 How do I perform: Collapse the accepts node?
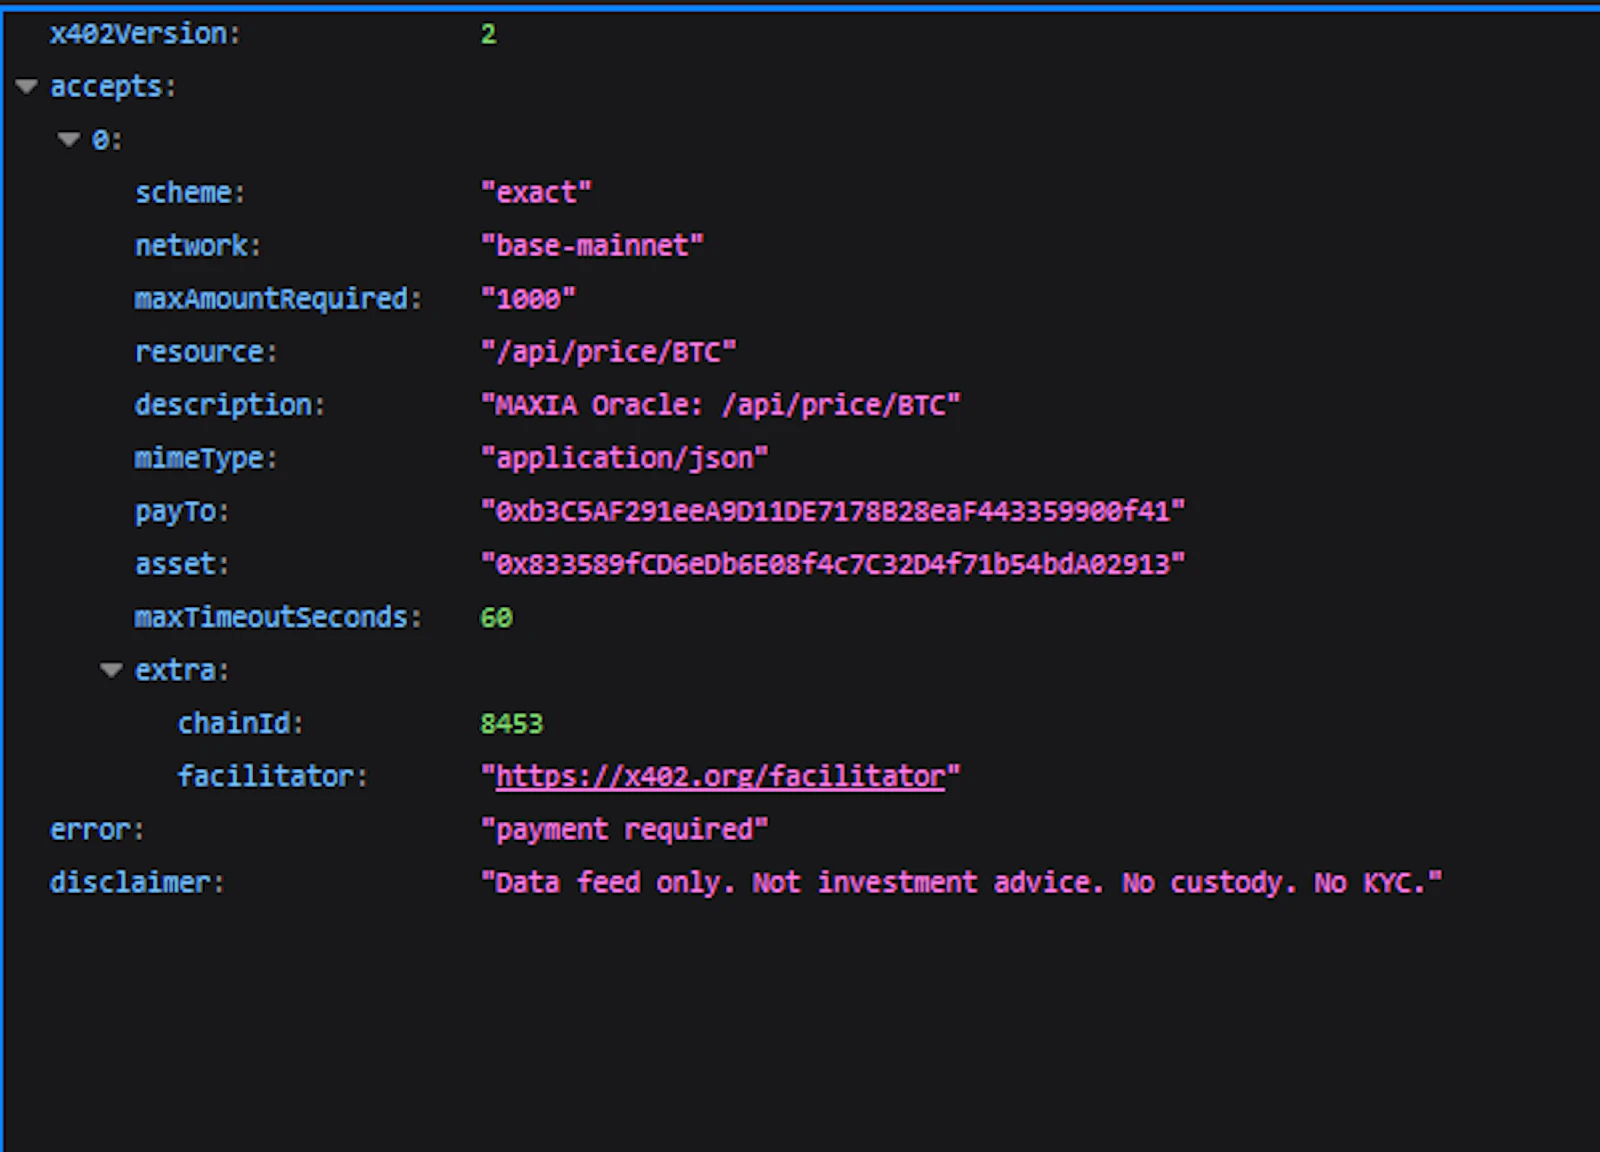click(25, 86)
